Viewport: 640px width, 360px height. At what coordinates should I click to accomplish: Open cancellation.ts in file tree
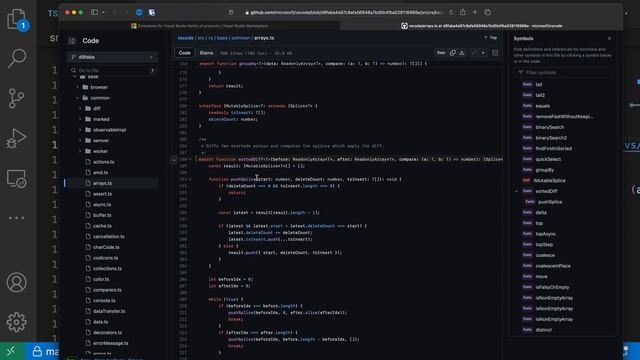(109, 236)
